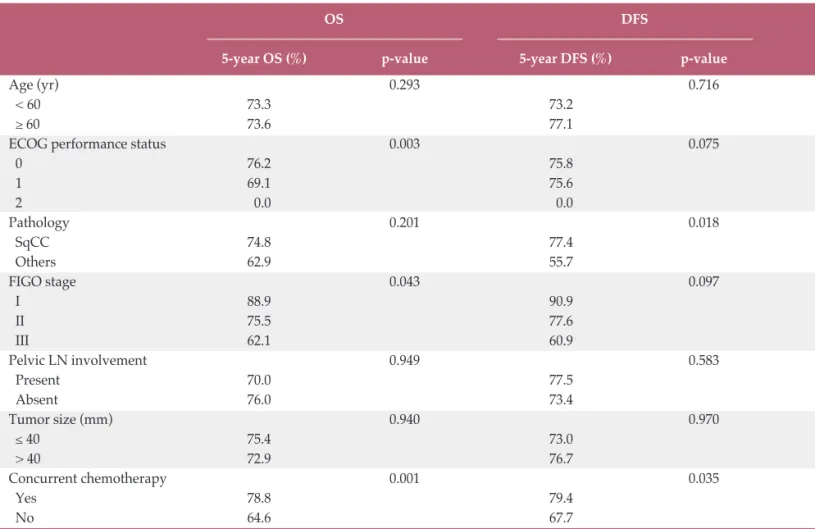The height and width of the screenshot is (529, 815).
Task: Select the Tumor size (mm) label
Action: [61, 419]
